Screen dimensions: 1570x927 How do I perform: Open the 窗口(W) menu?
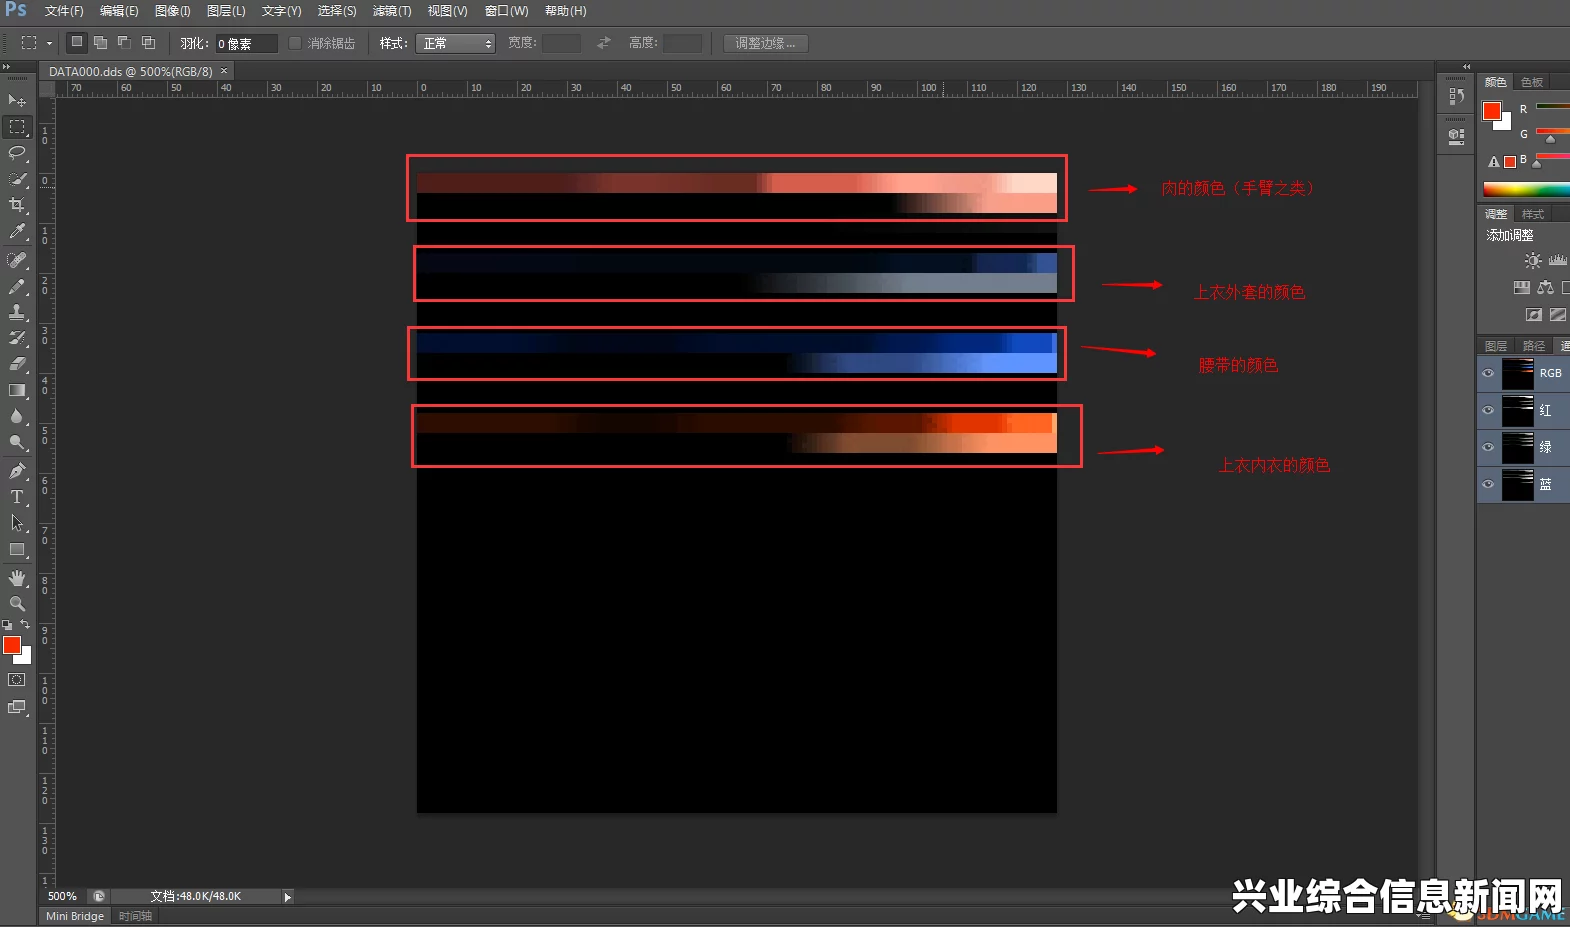[507, 11]
